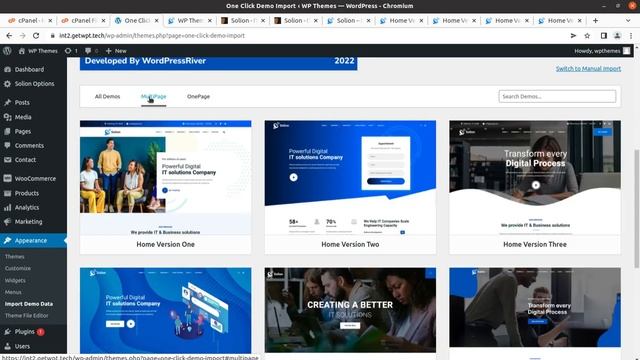
Task: Open a new browser tab
Action: pyautogui.click(x=596, y=20)
